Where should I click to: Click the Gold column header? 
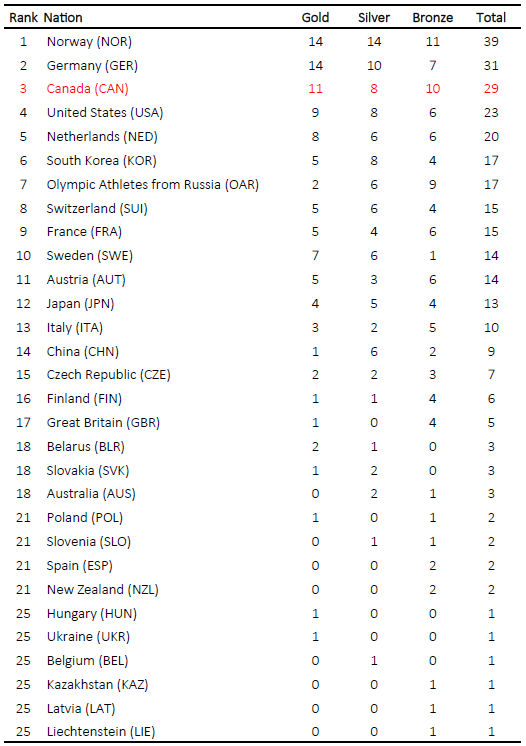315,18
